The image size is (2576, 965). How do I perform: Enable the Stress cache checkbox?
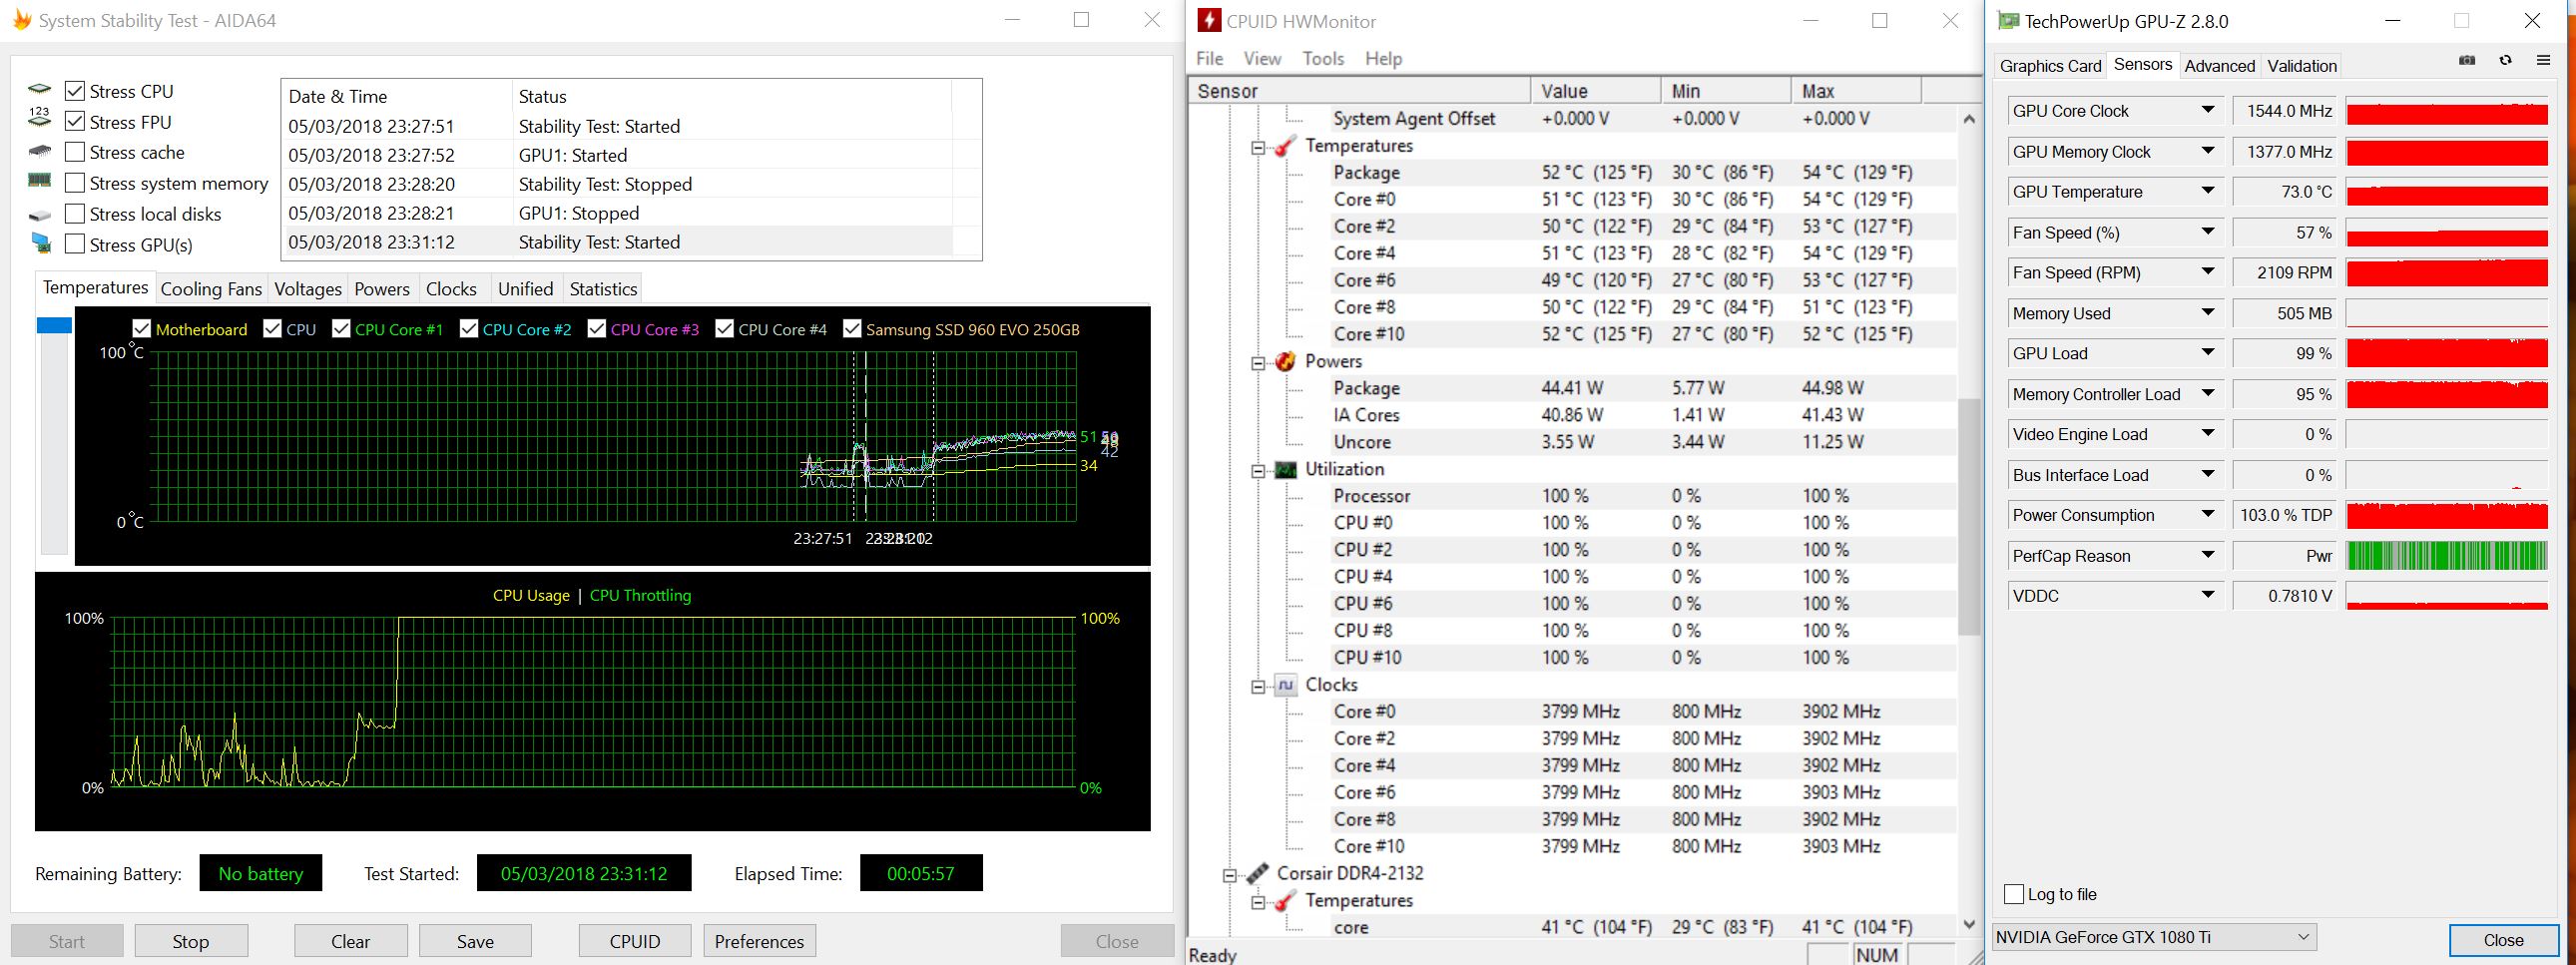[75, 152]
